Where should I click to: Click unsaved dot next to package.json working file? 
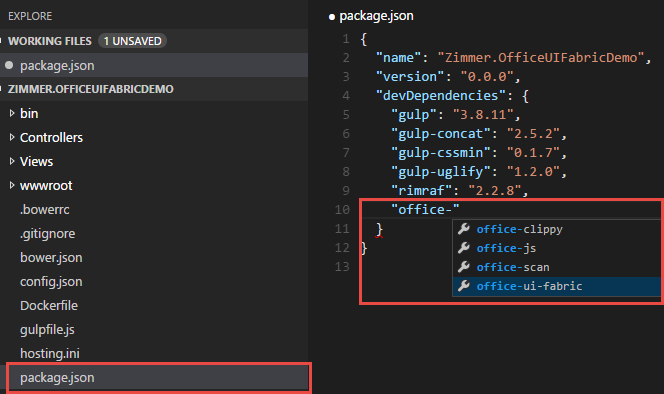pyautogui.click(x=9, y=65)
